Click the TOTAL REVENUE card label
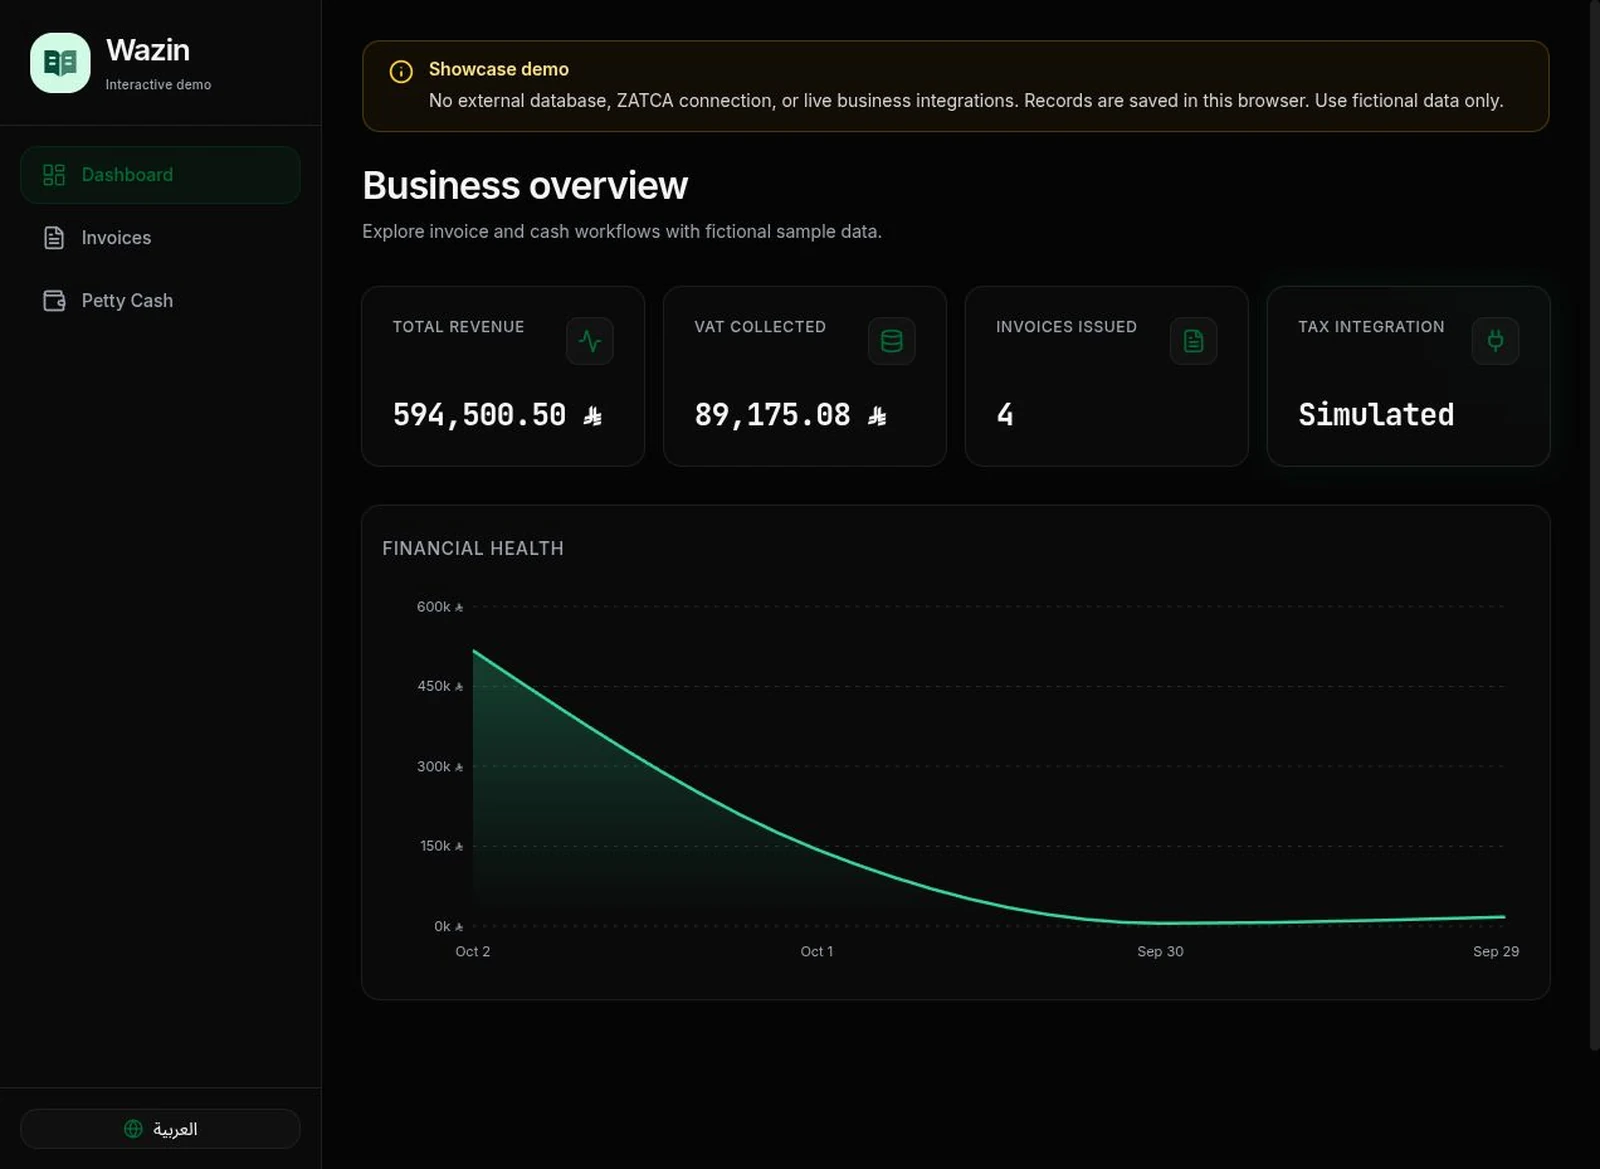The width and height of the screenshot is (1600, 1169). [x=458, y=327]
